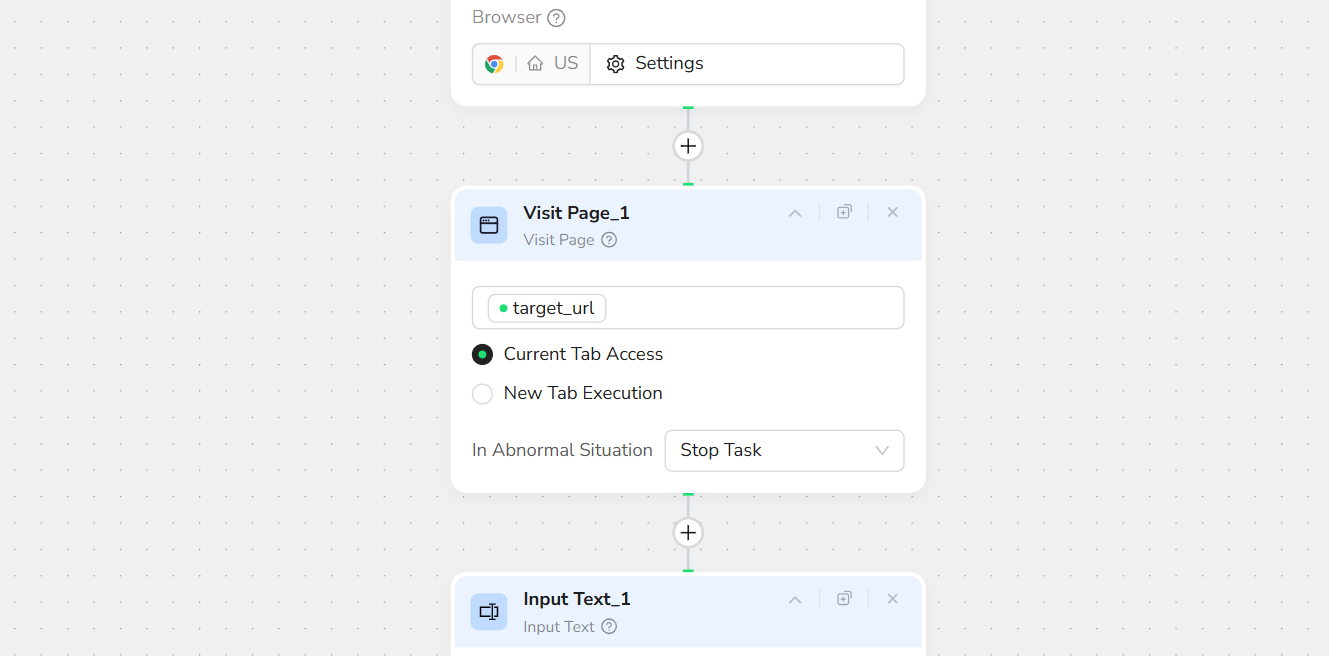Collapse the Visit Page_1 card
This screenshot has height=656, width=1329.
click(795, 213)
